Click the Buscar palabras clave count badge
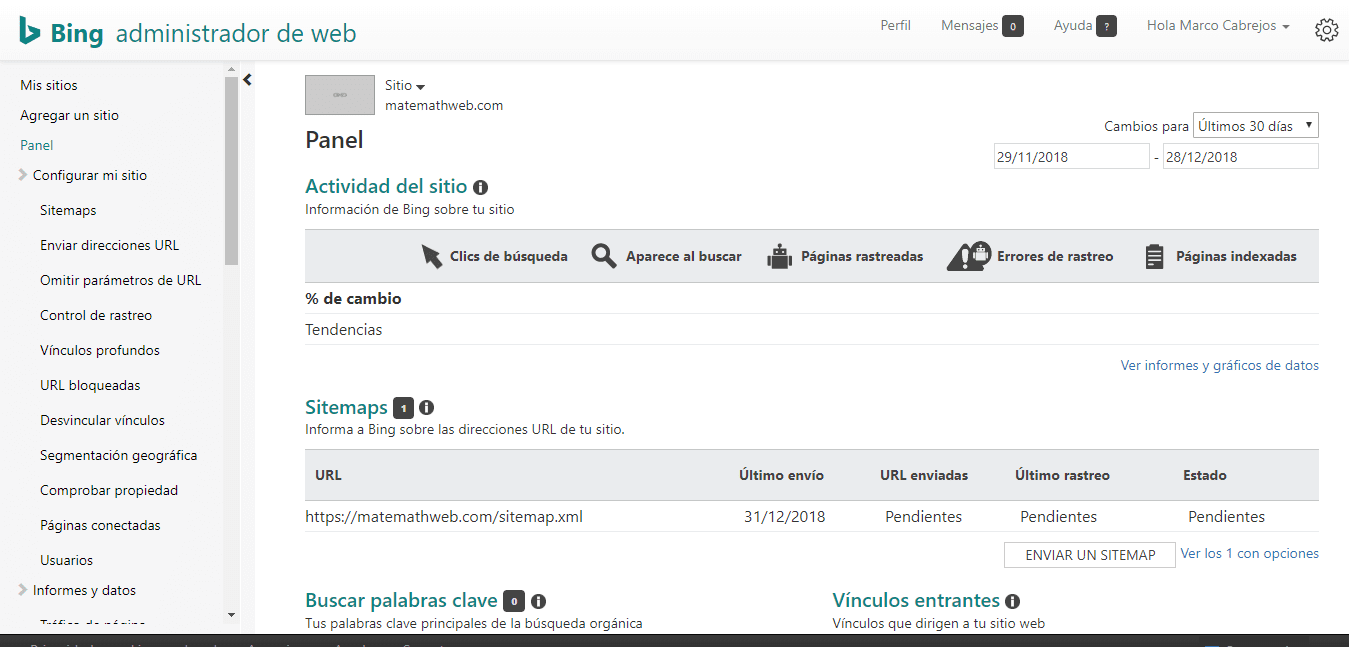Screen dimensions: 1349x647 (x=514, y=601)
